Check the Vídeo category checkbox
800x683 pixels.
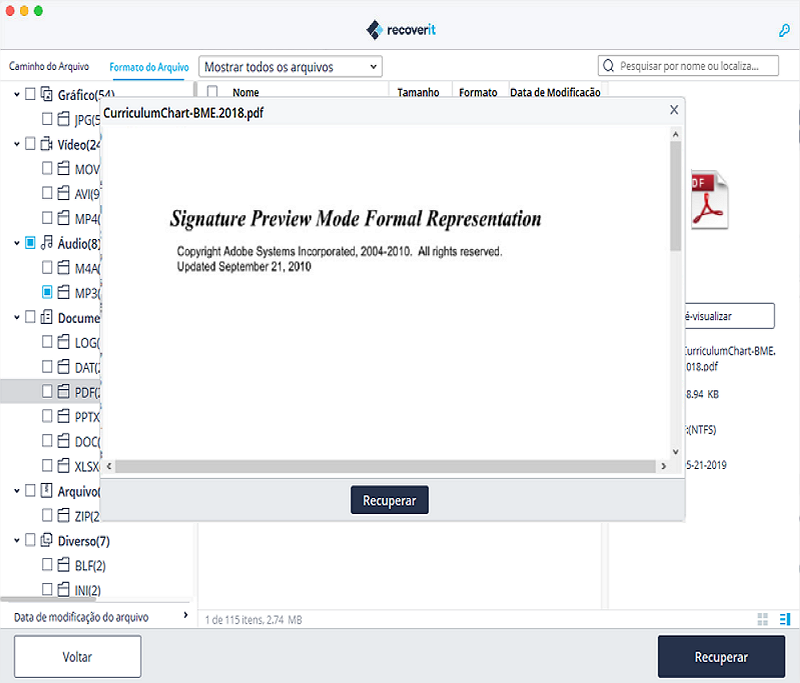point(30,144)
